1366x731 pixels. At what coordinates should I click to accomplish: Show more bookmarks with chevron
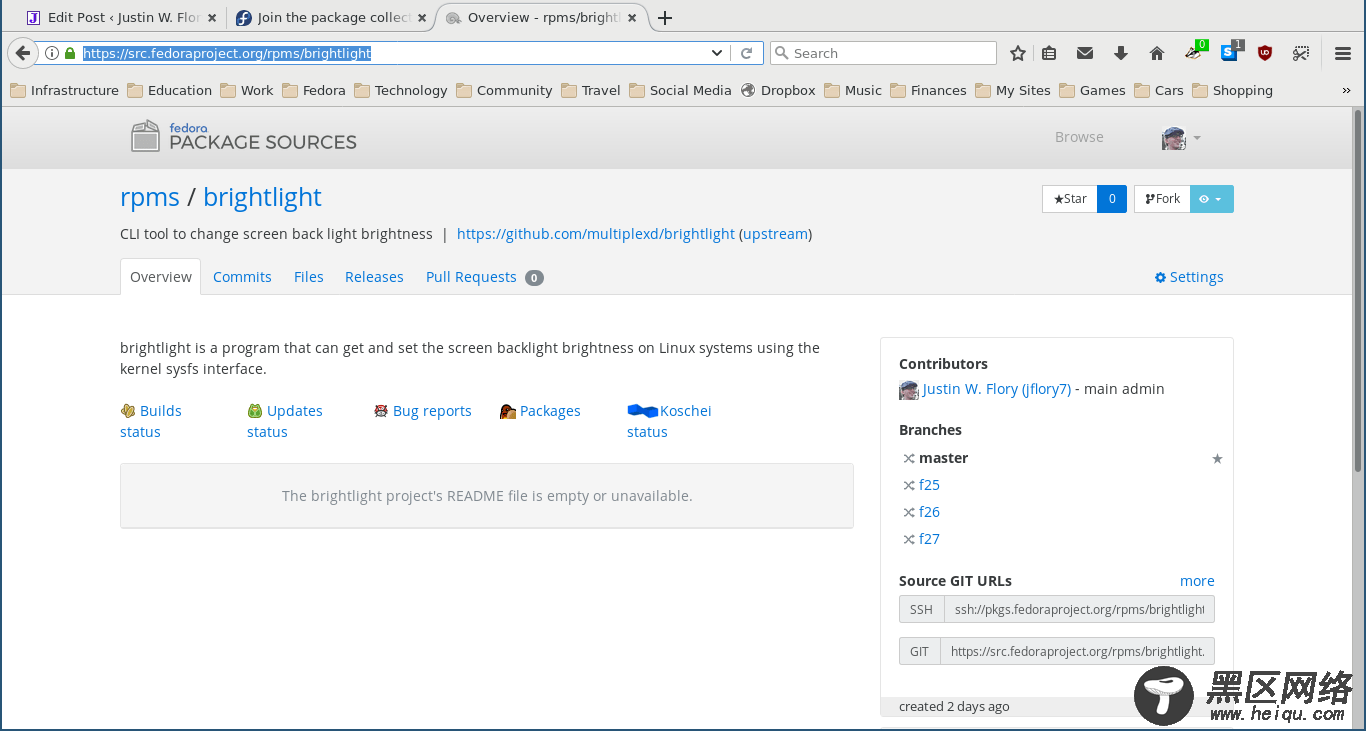1346,90
